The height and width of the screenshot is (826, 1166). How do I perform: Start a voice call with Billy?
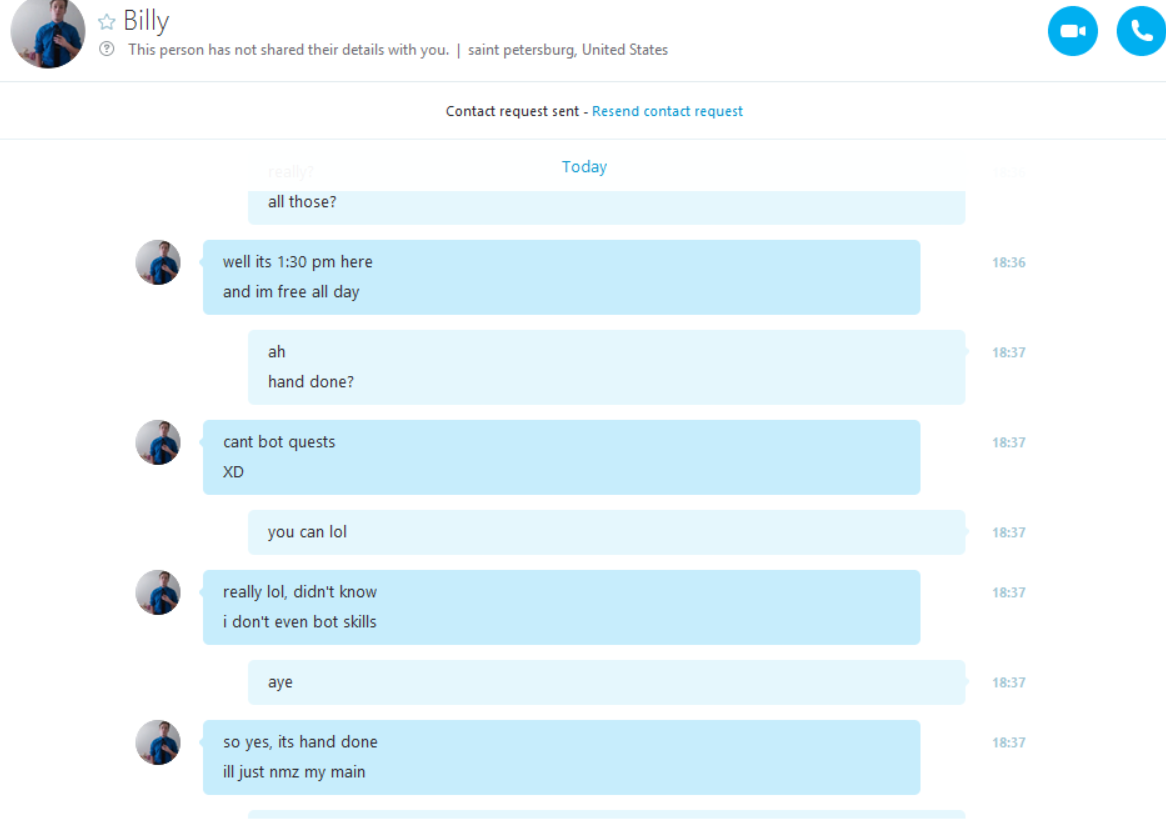point(1141,31)
